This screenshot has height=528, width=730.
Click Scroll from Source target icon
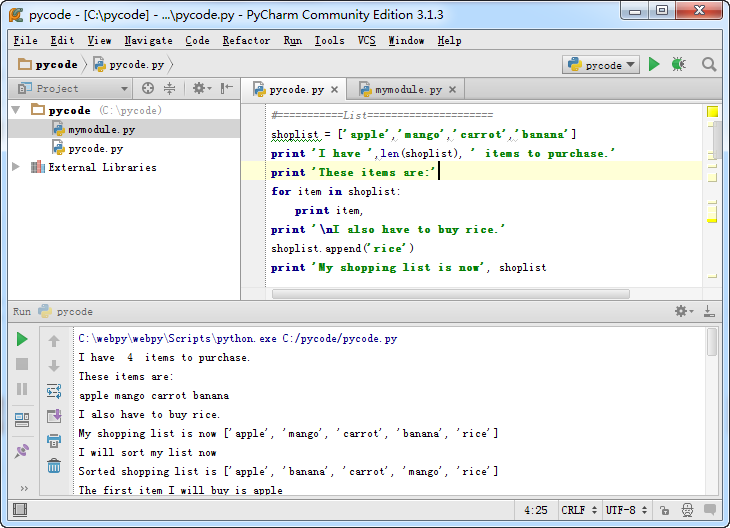click(x=148, y=89)
